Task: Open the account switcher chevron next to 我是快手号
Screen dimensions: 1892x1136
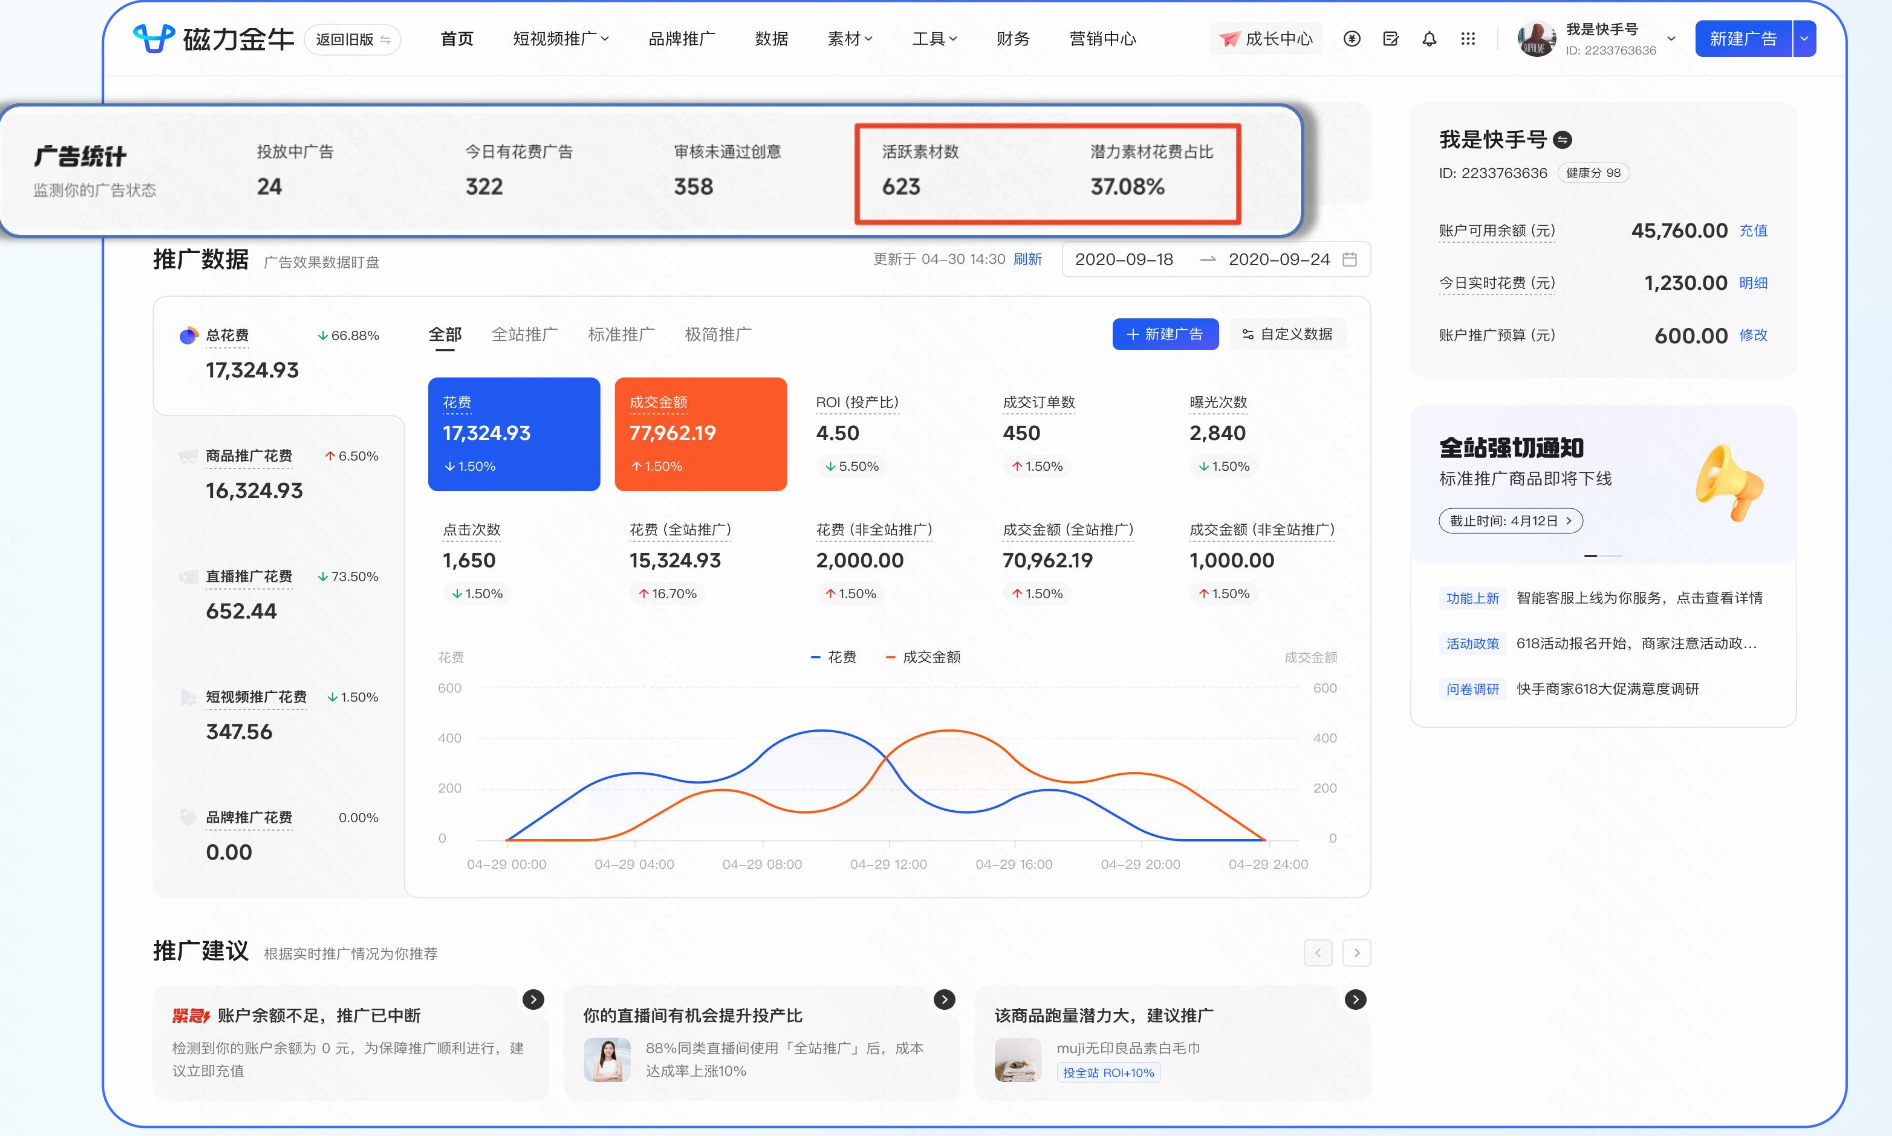Action: tap(1669, 38)
